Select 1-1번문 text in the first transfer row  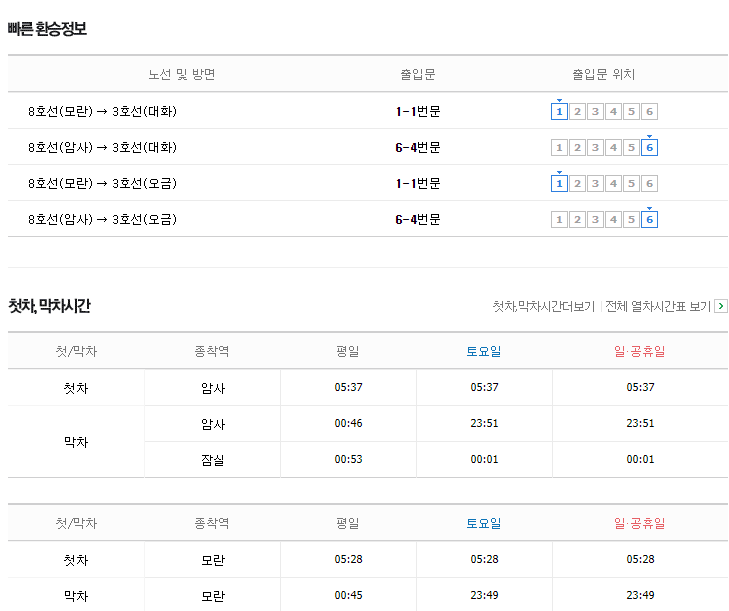[x=418, y=112]
